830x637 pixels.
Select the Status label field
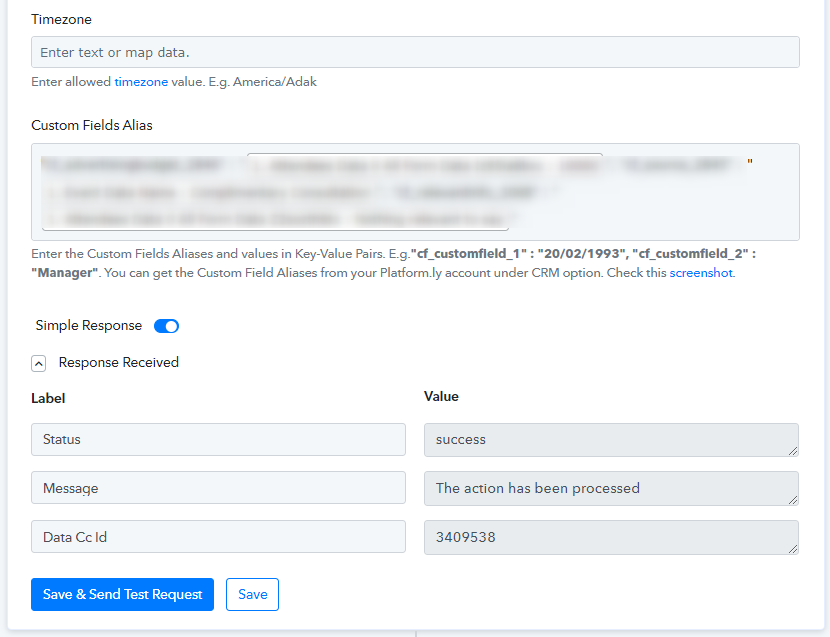[x=218, y=439]
